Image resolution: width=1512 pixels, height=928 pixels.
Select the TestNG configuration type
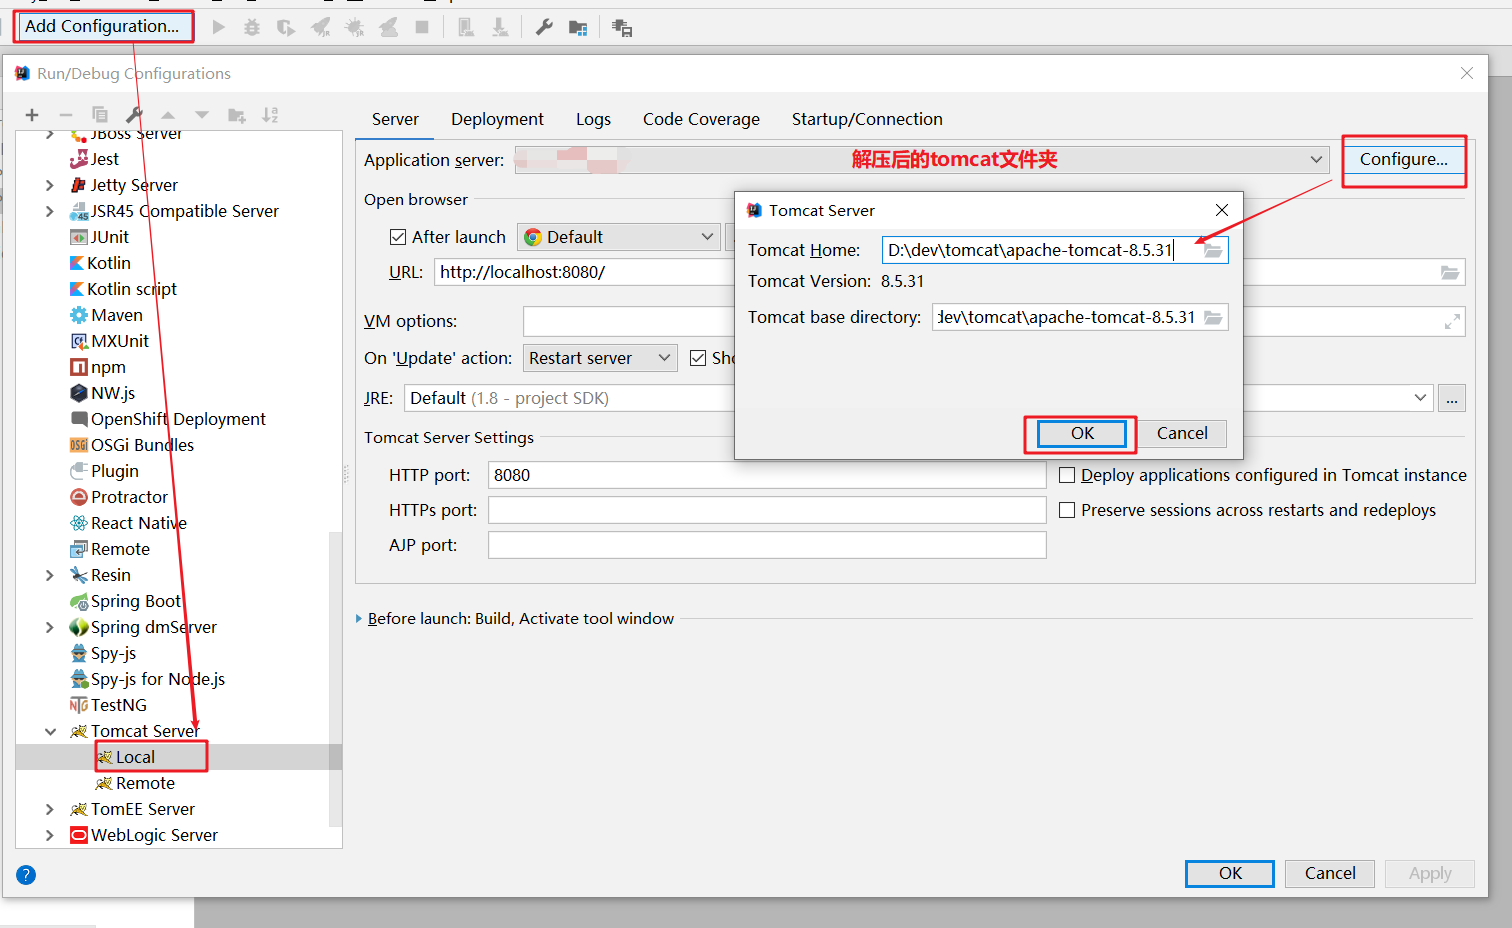pos(108,705)
